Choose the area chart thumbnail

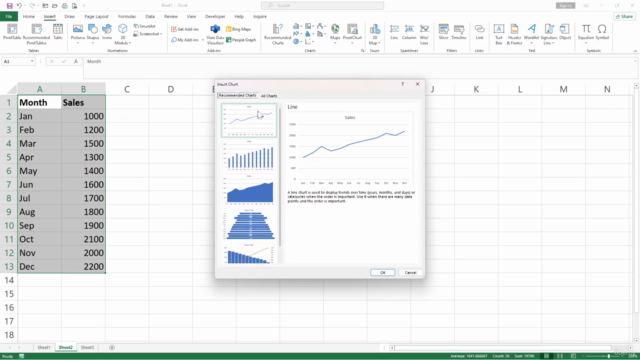click(x=249, y=190)
